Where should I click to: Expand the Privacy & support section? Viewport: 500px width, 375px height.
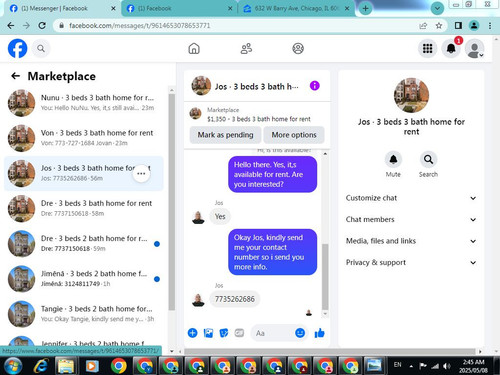click(411, 262)
